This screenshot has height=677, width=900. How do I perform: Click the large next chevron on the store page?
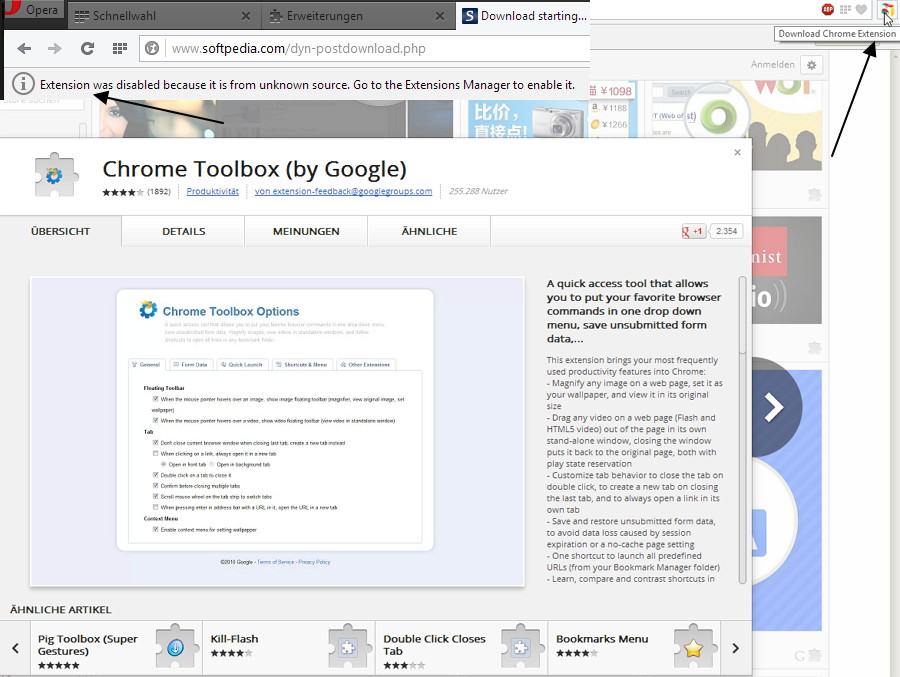[x=774, y=407]
